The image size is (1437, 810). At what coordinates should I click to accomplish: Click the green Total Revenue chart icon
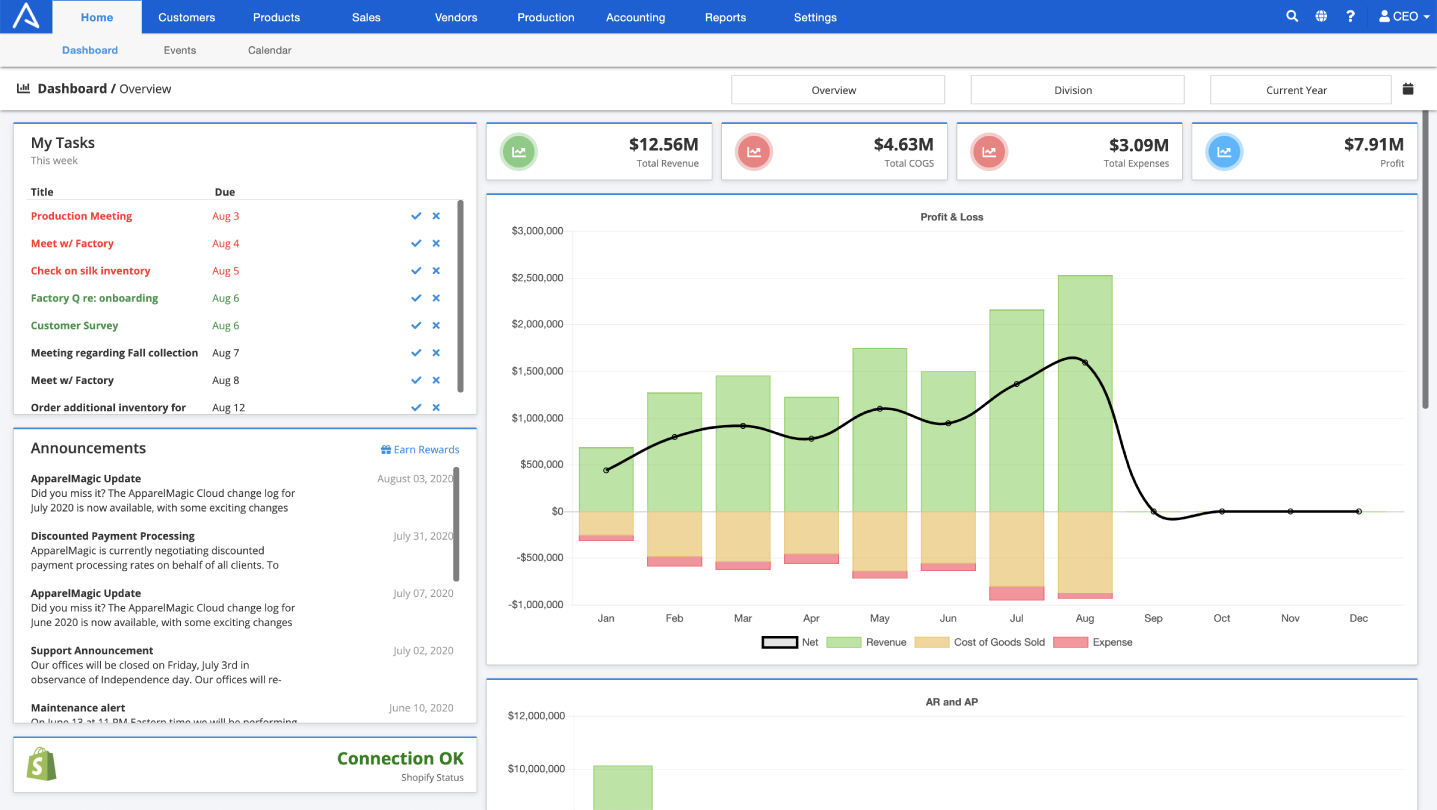pos(518,151)
